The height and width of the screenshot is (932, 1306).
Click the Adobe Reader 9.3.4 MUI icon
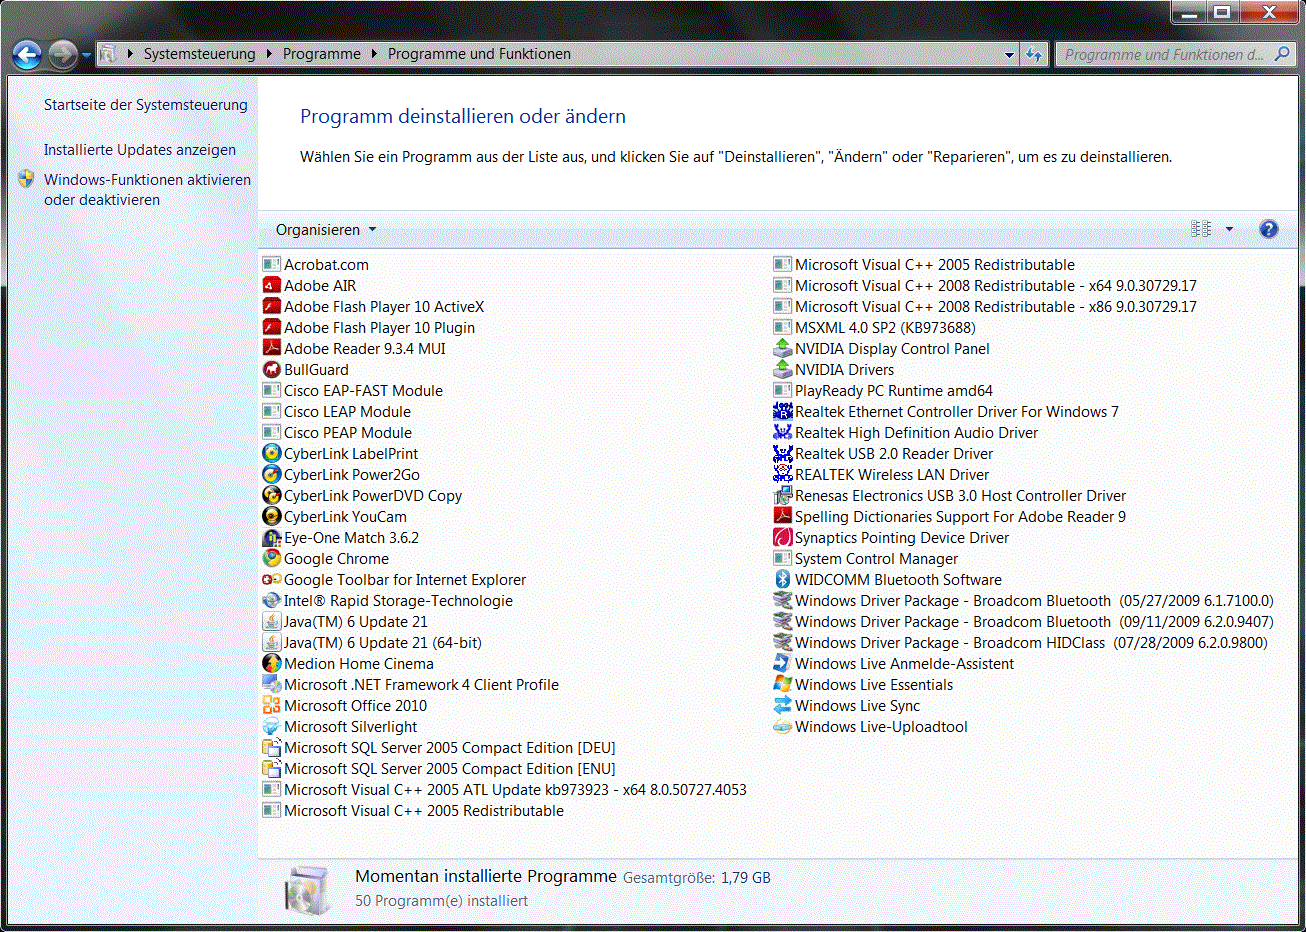click(x=271, y=348)
